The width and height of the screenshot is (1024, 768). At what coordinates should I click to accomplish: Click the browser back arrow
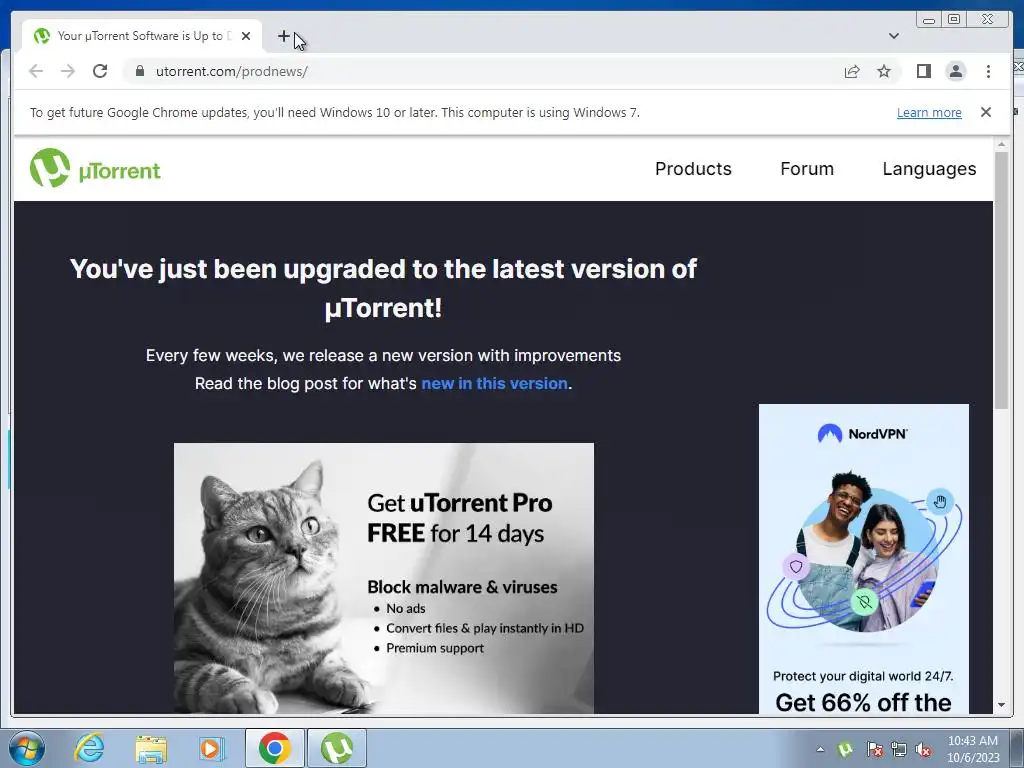[x=36, y=71]
